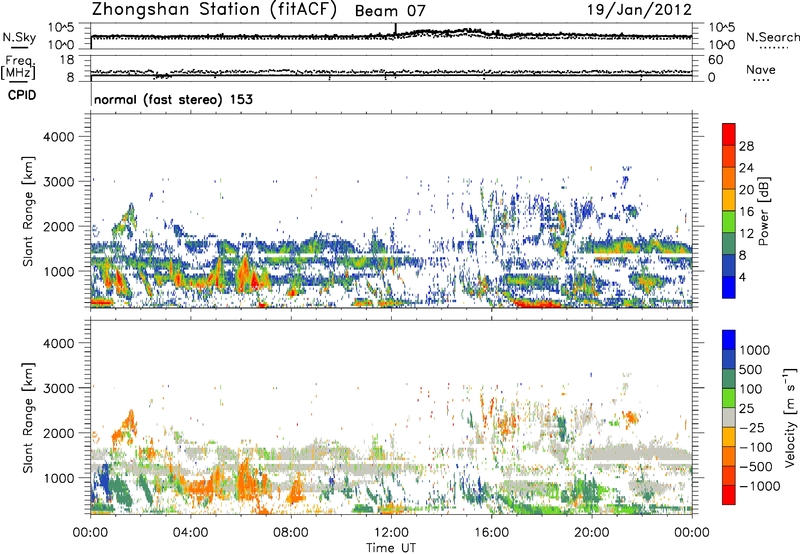Click the '-25' tick on Velocity color bar

pyautogui.click(x=751, y=428)
